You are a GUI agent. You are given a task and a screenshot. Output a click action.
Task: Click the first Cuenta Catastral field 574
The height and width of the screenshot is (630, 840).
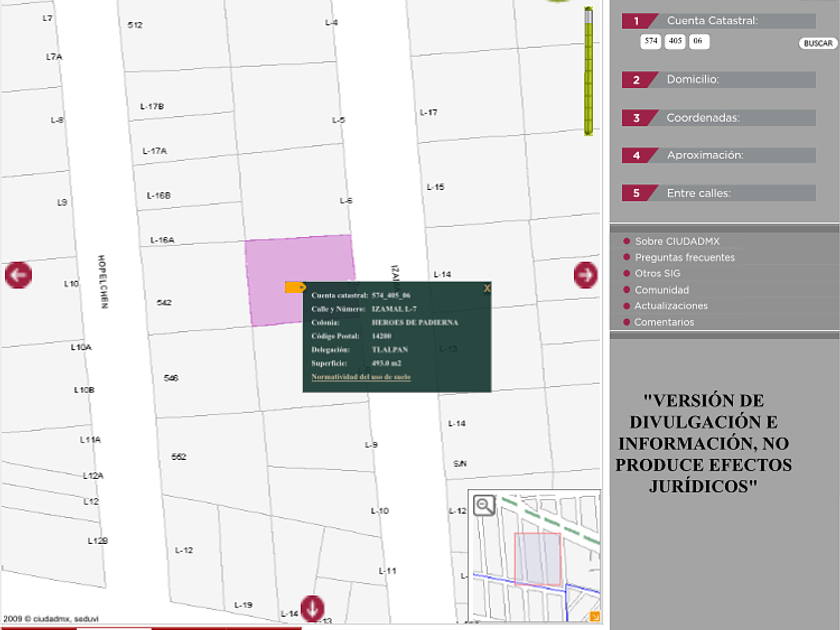(651, 42)
